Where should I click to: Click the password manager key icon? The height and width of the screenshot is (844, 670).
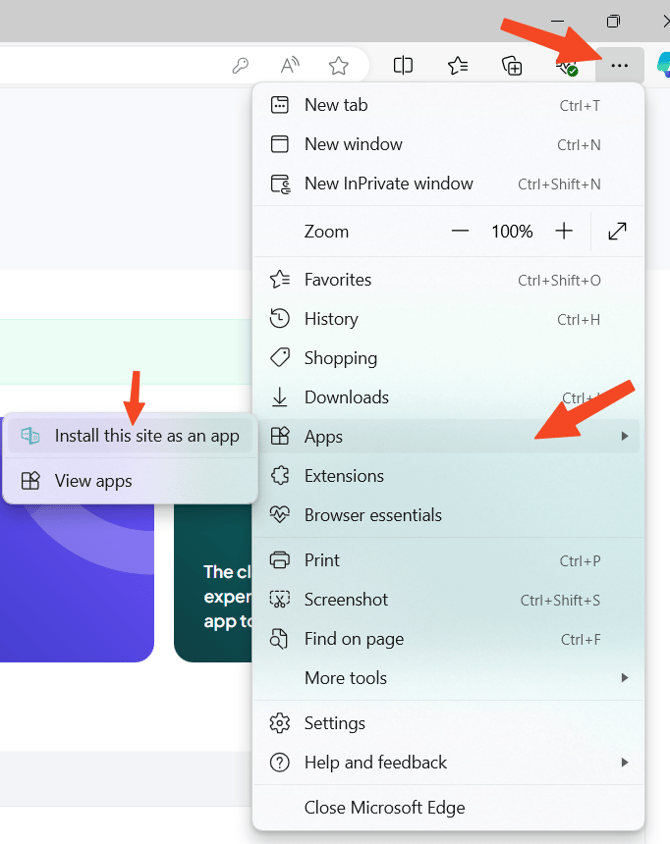click(241, 65)
